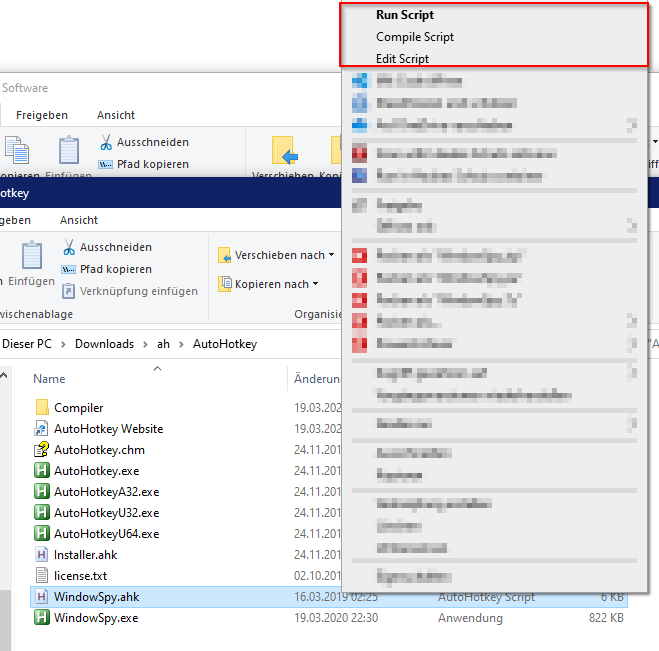Click Downloads in the address breadcrumb
Viewport: 659px width, 651px height.
(x=104, y=344)
